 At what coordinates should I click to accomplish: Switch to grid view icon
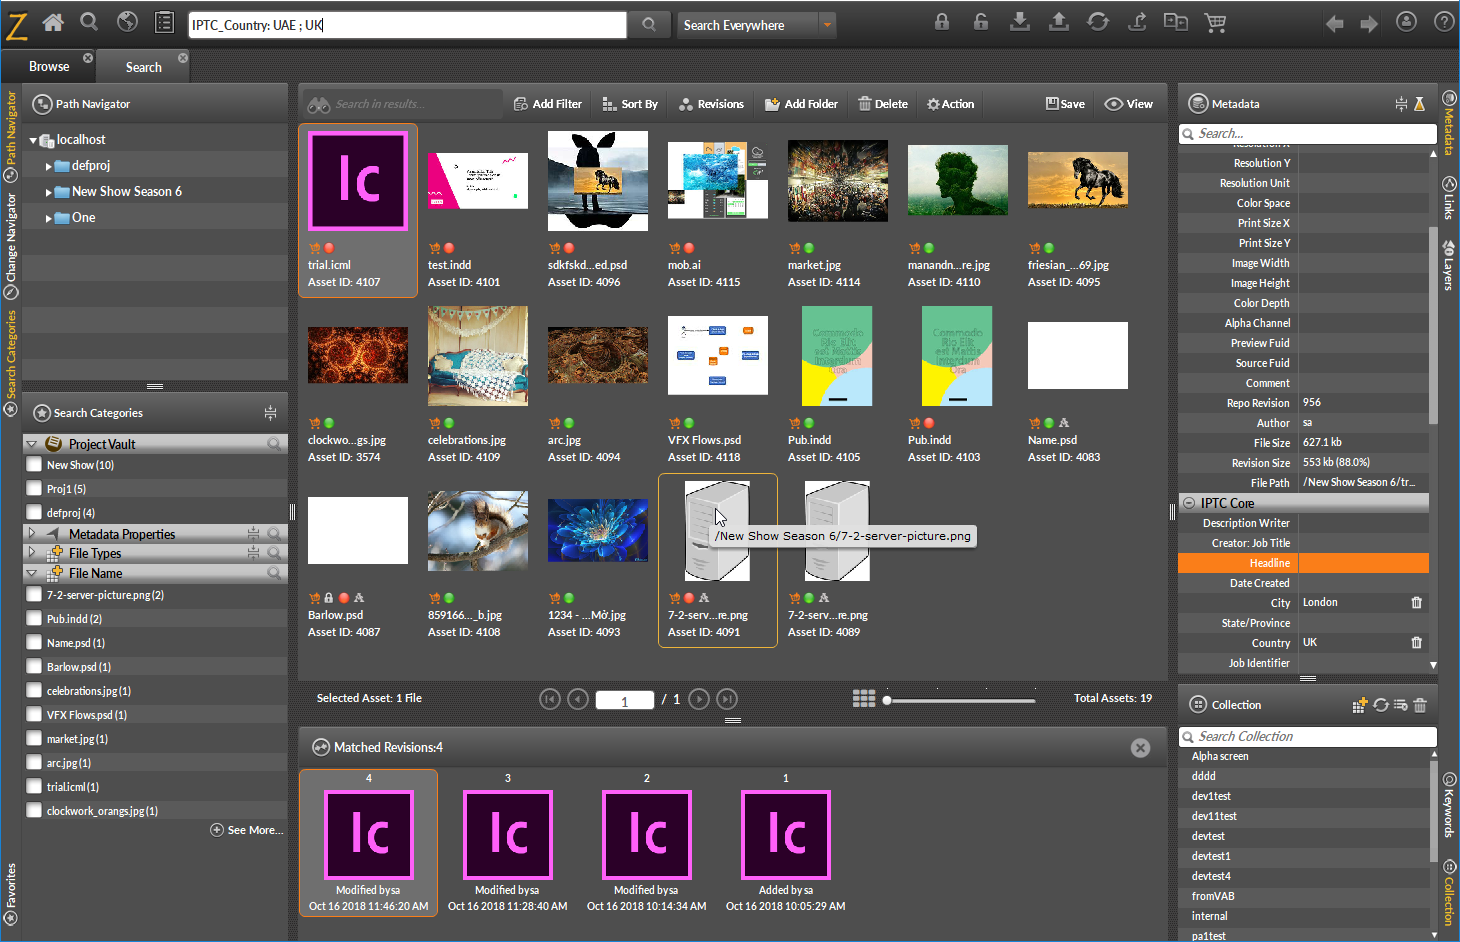(x=864, y=698)
